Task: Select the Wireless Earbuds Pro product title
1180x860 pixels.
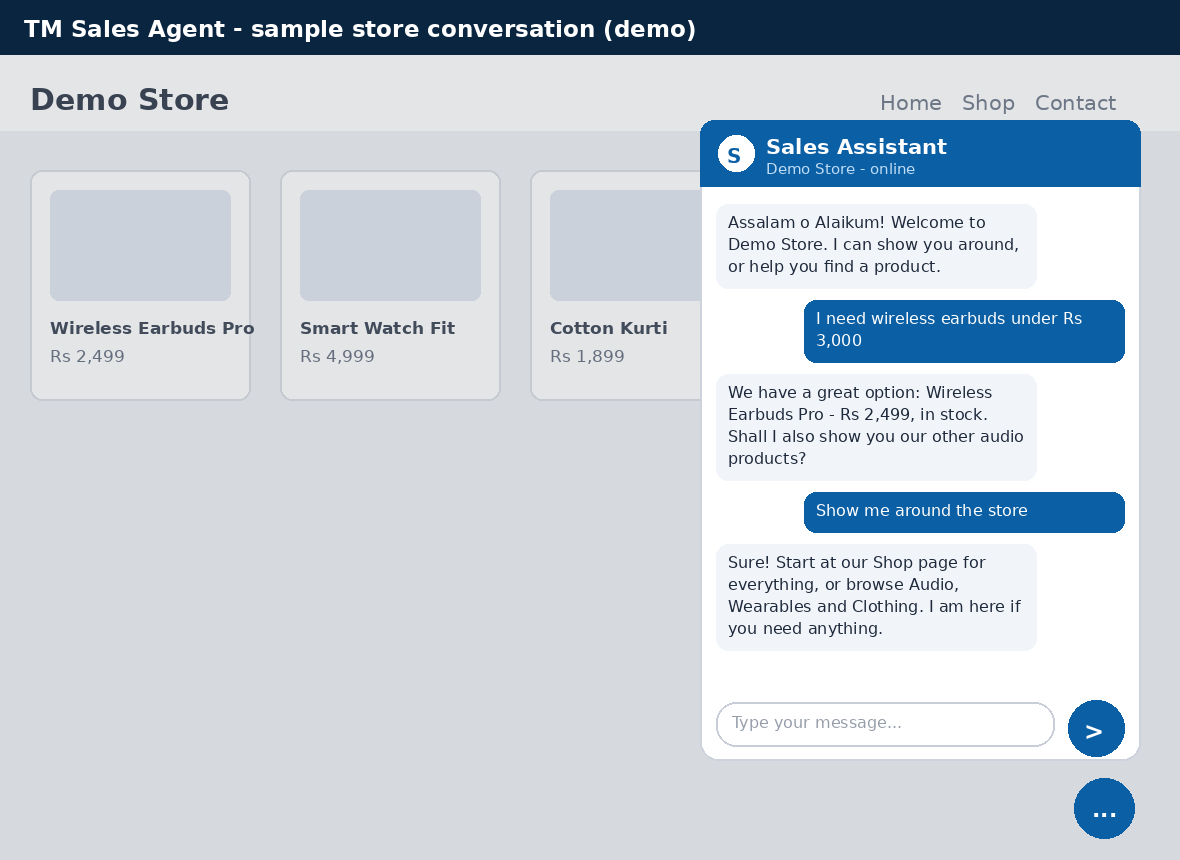Action: tap(152, 328)
